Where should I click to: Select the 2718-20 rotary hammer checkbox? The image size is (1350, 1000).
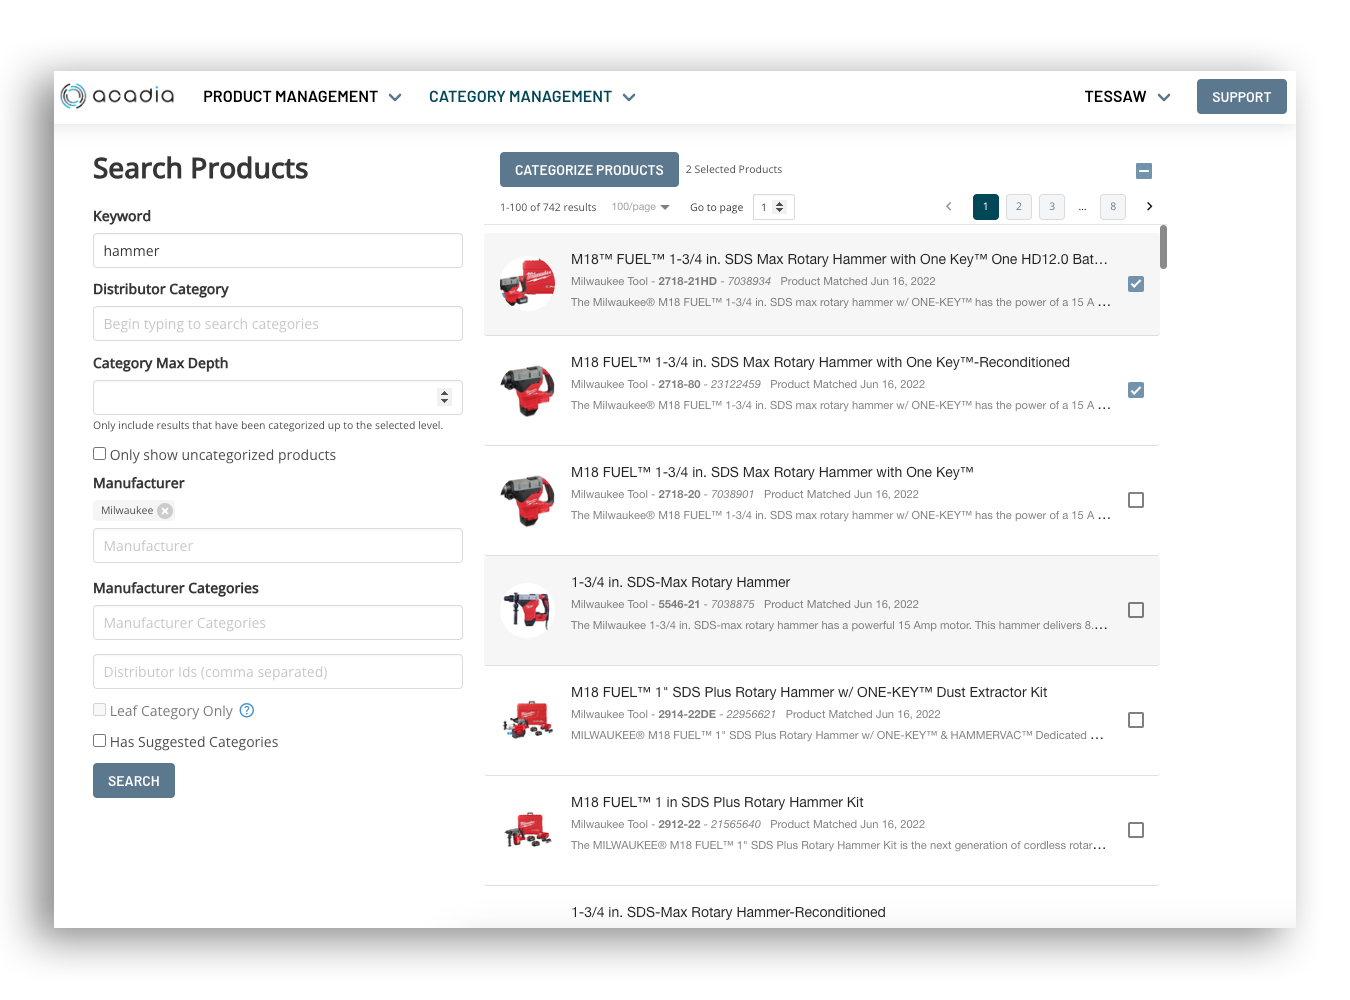point(1136,500)
